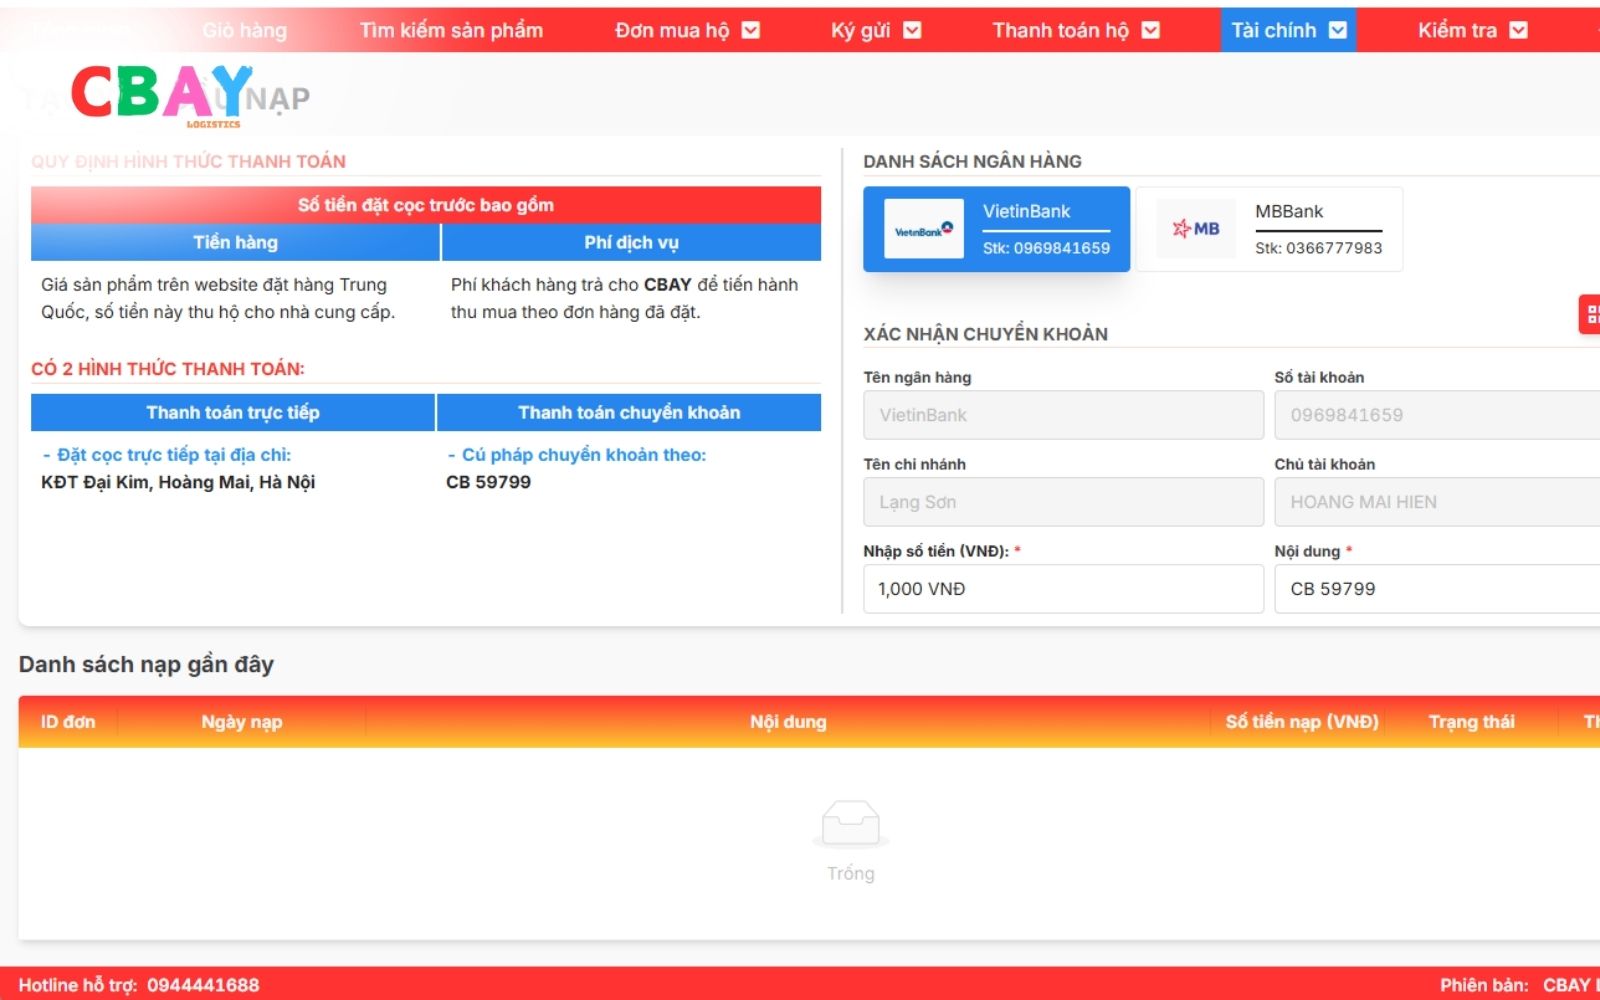Expand the Thanh toán hộ dropdown arrow
The height and width of the screenshot is (1000, 1600).
(1151, 30)
